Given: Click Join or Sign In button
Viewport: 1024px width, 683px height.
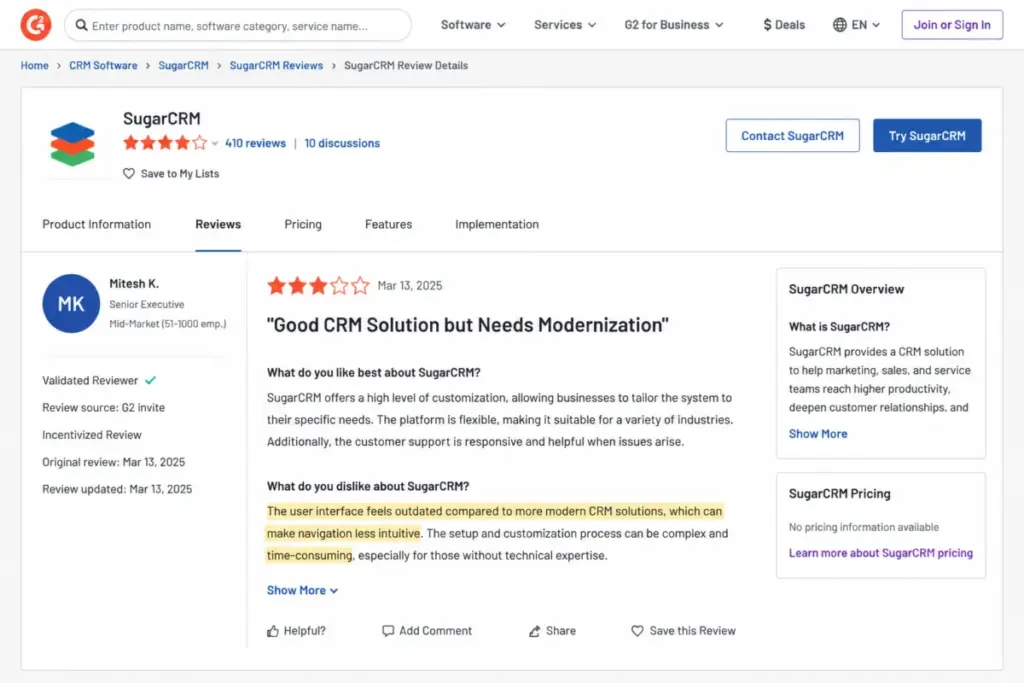Looking at the screenshot, I should pos(952,25).
